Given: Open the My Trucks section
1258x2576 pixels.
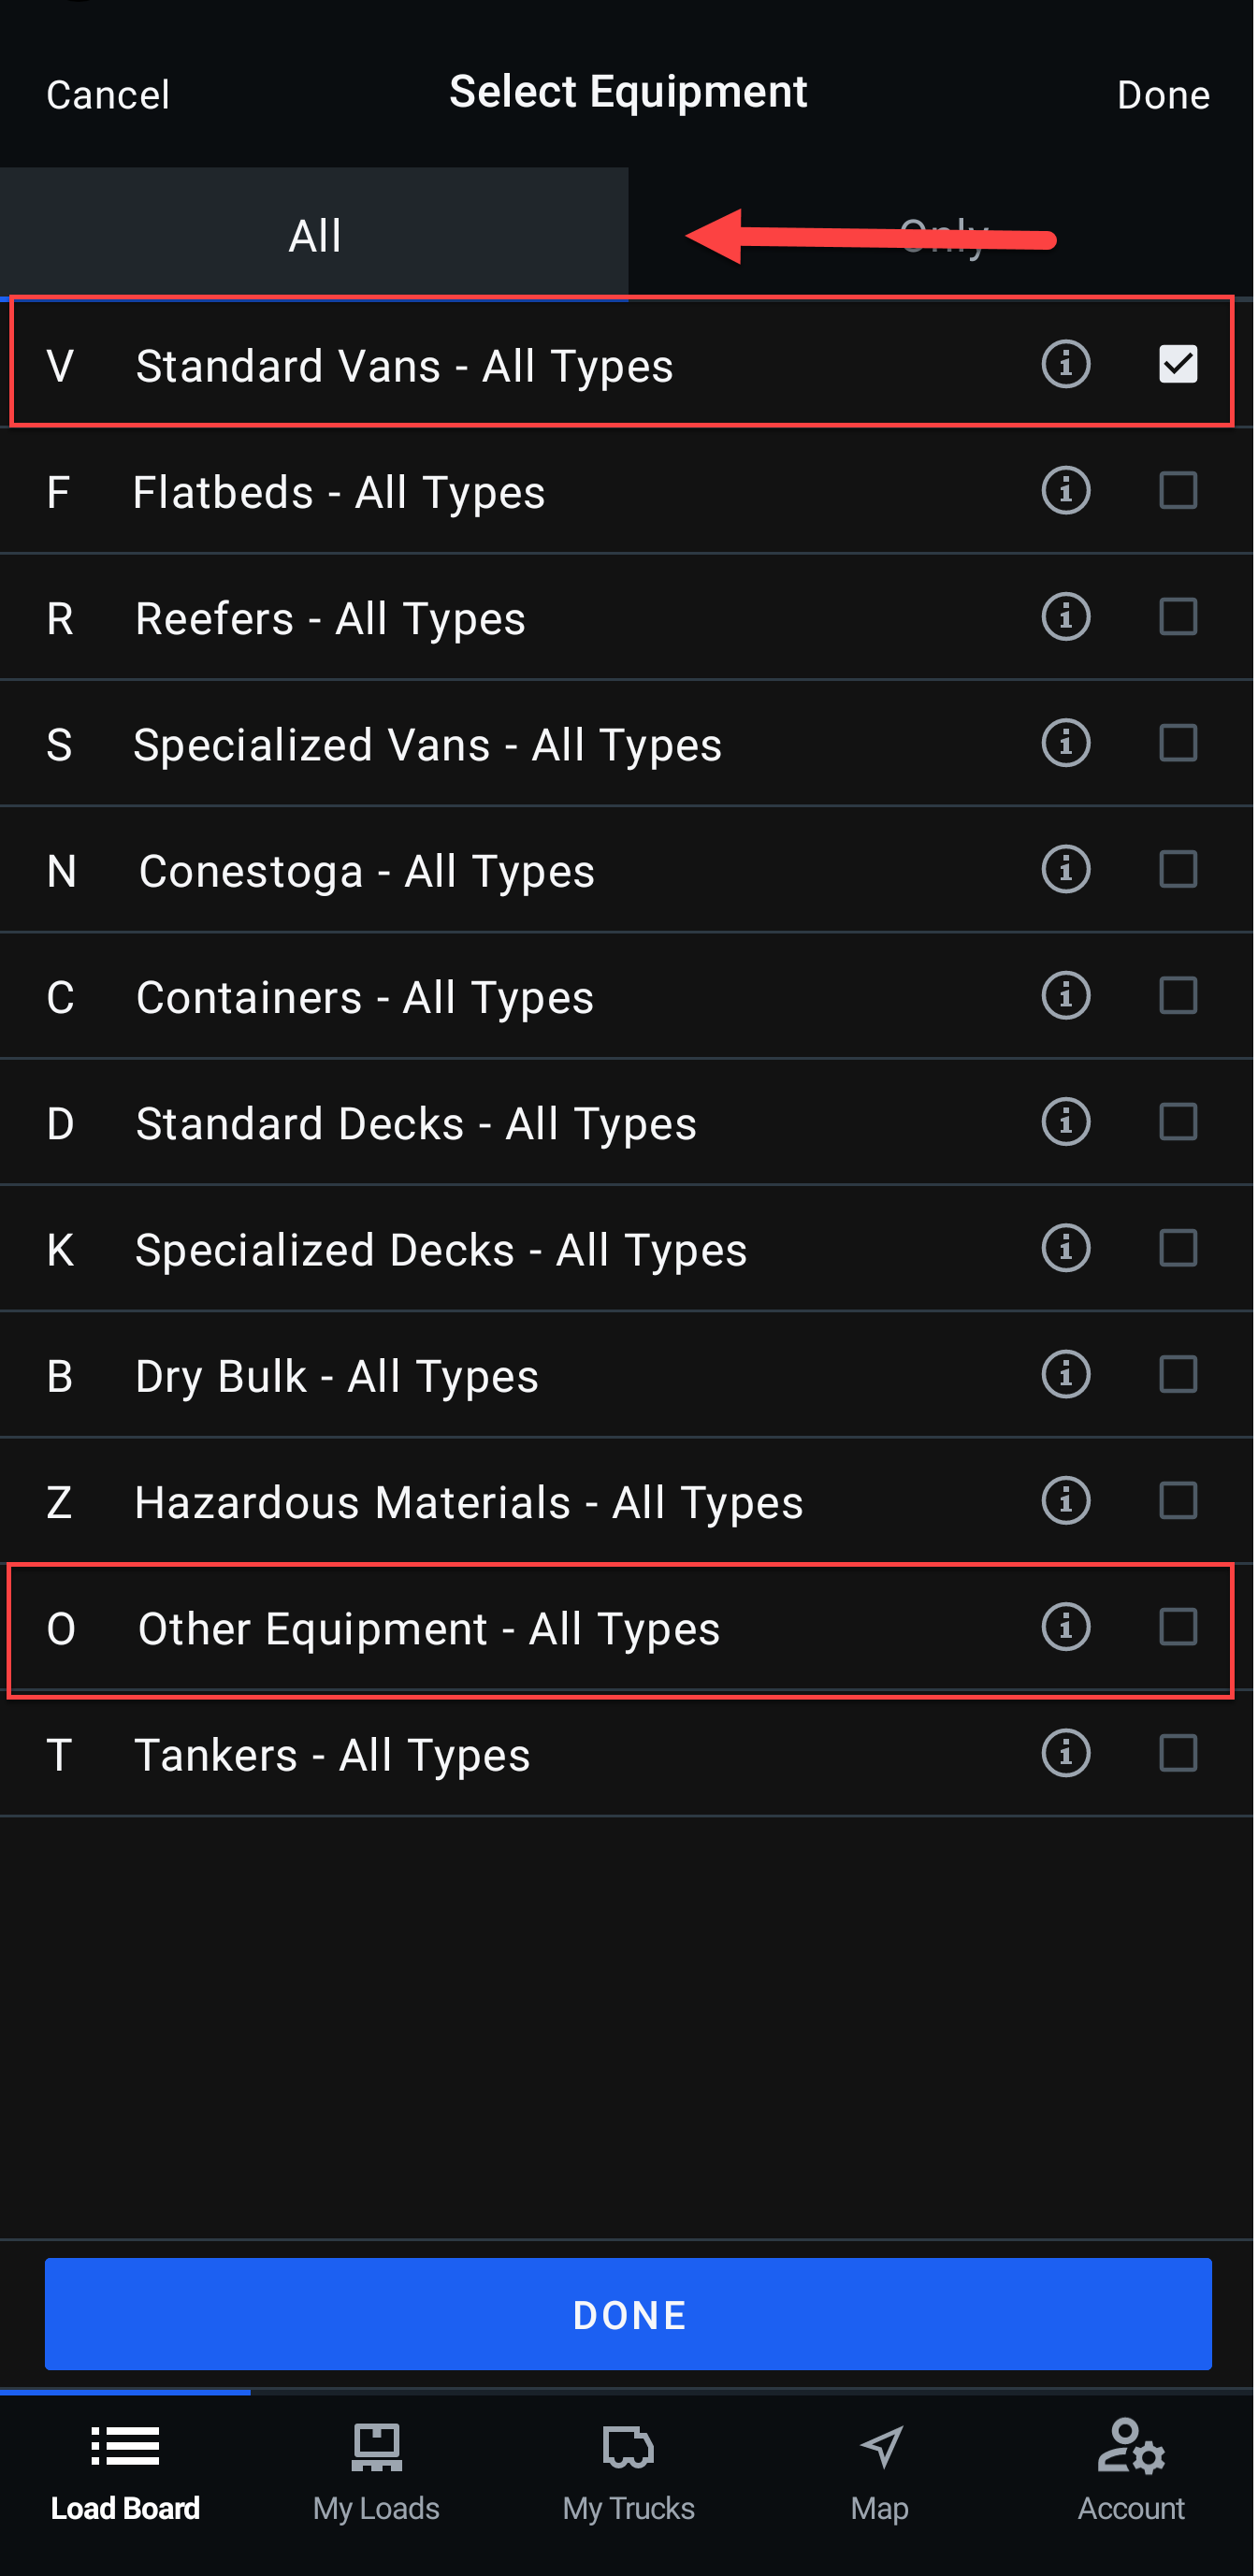Looking at the screenshot, I should [628, 2480].
